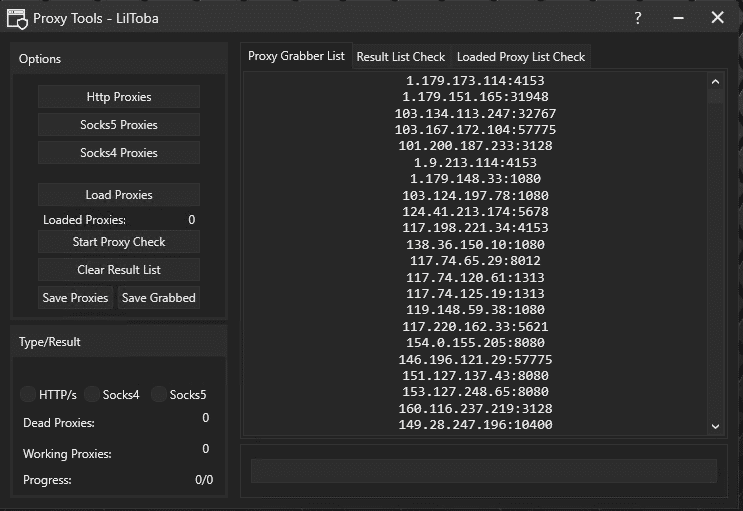This screenshot has height=511, width=743.
Task: Click the progress bar at the bottom
Action: 483,471
